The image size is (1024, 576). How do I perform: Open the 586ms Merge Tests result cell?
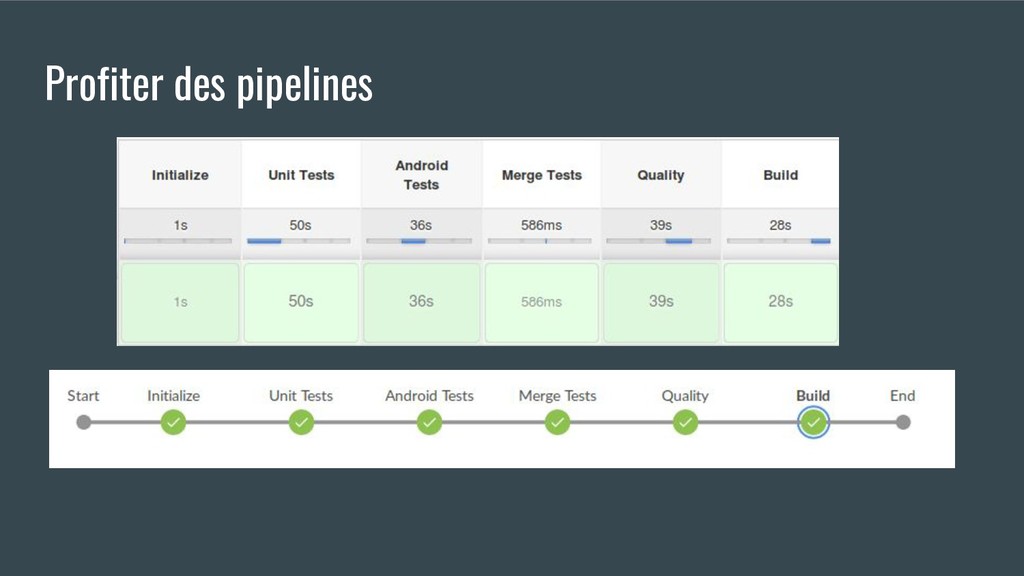[x=541, y=302]
